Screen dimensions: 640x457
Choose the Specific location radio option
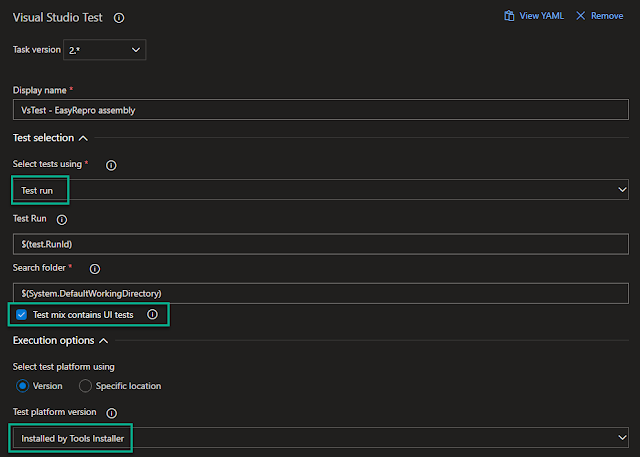[x=85, y=386]
